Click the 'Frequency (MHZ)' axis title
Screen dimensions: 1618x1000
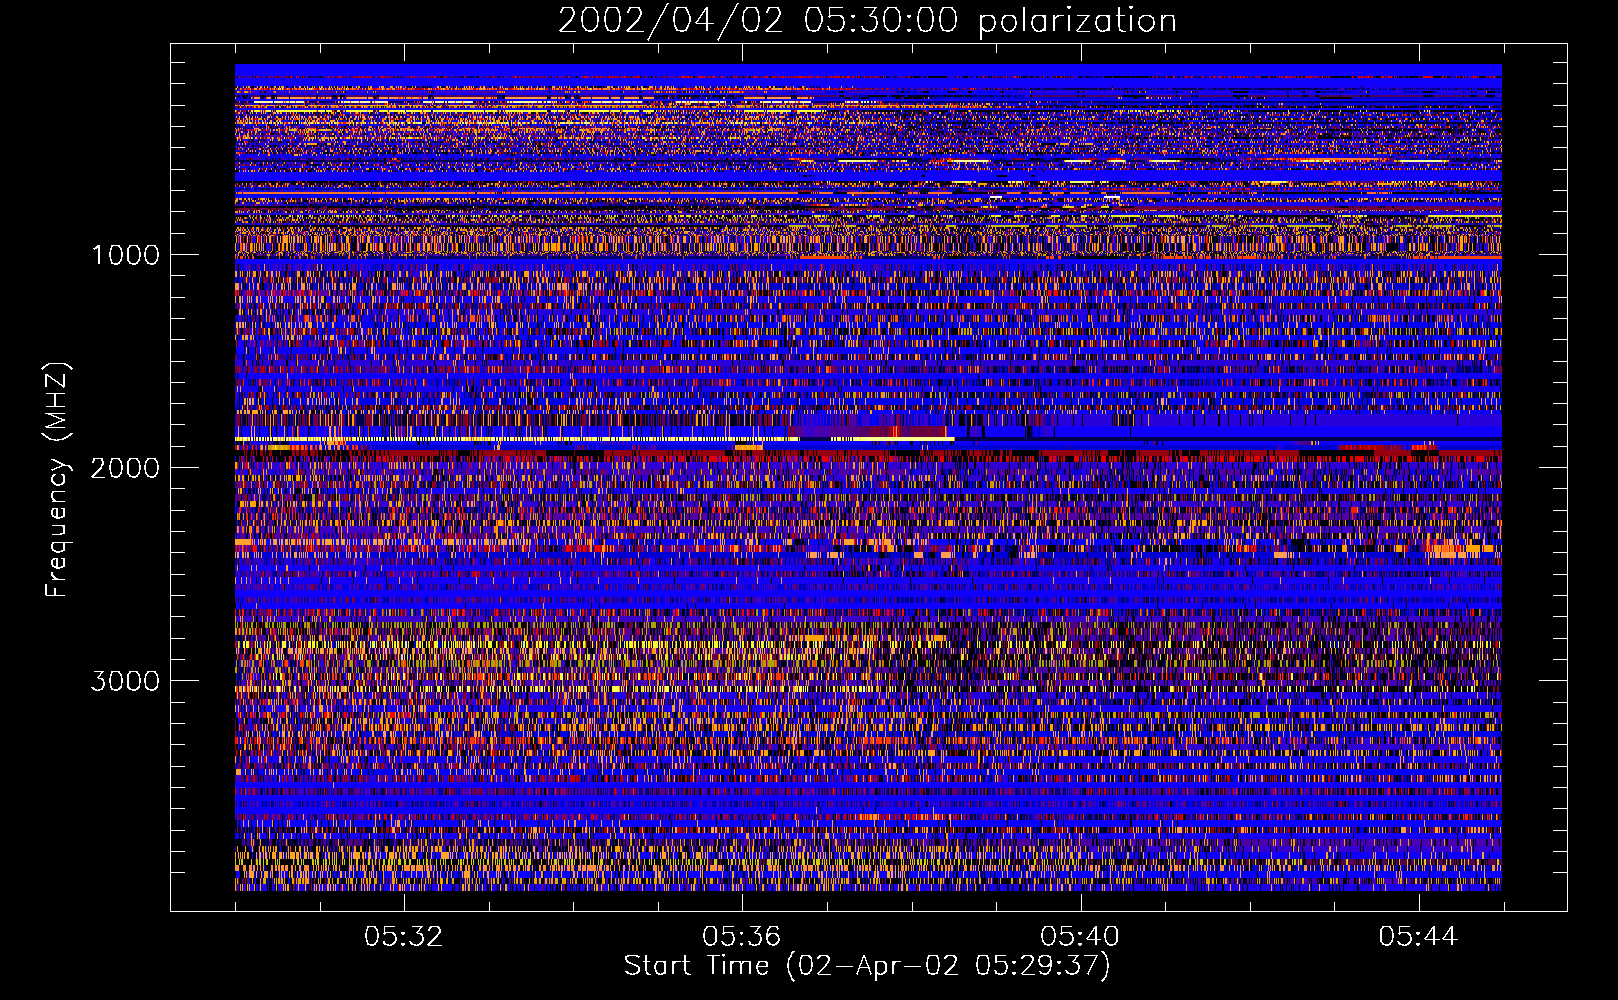[57, 480]
